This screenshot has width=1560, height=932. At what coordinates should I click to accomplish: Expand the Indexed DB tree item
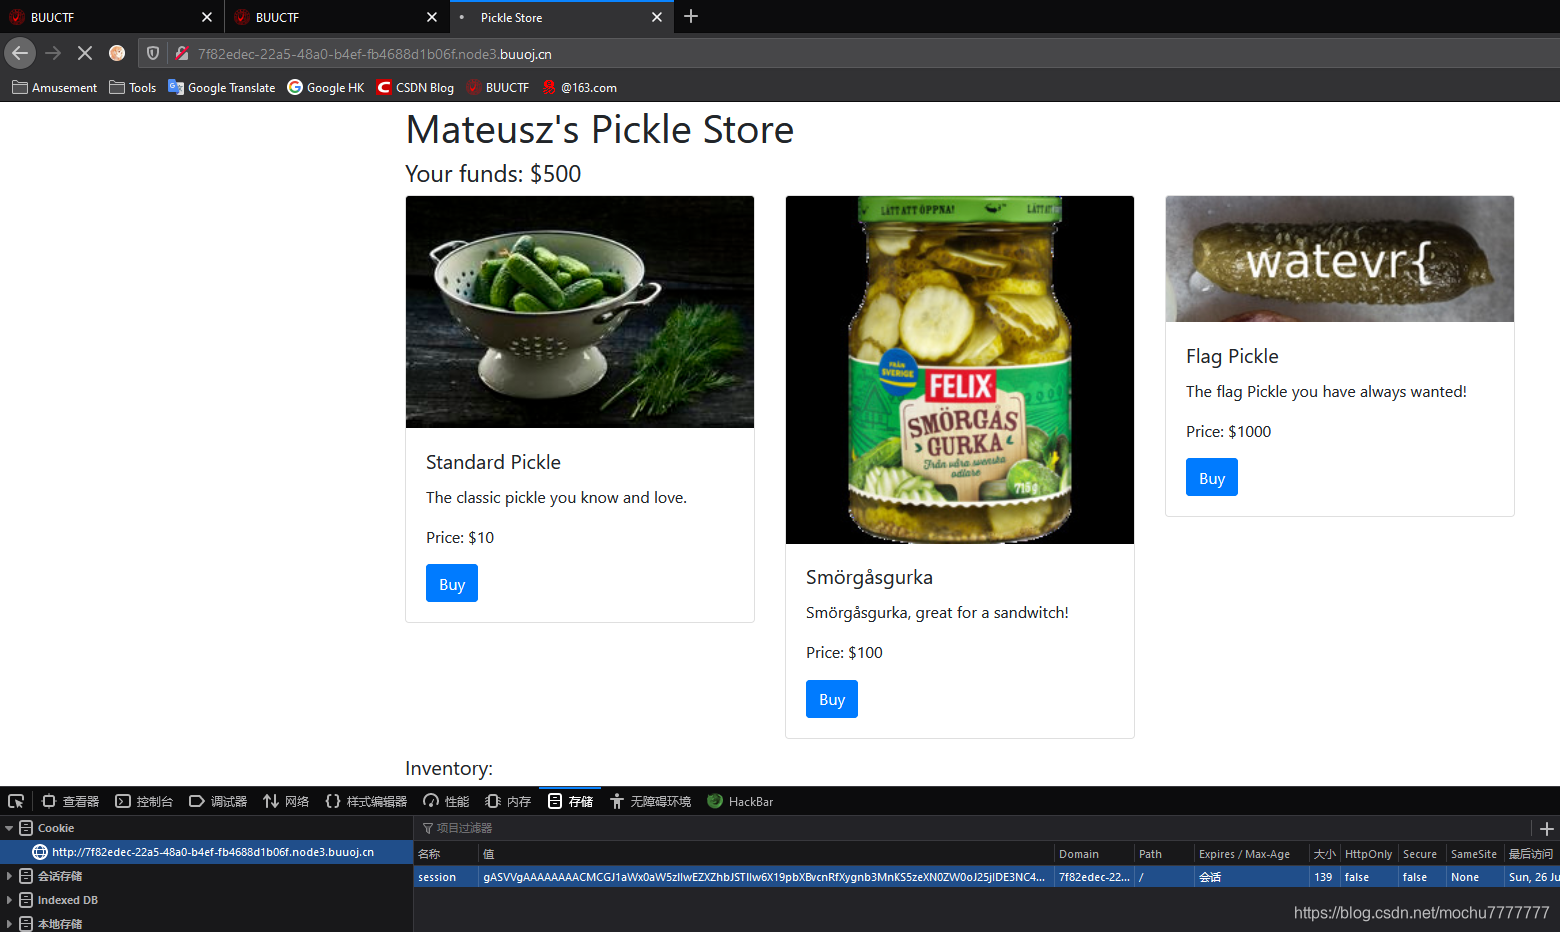click(9, 899)
